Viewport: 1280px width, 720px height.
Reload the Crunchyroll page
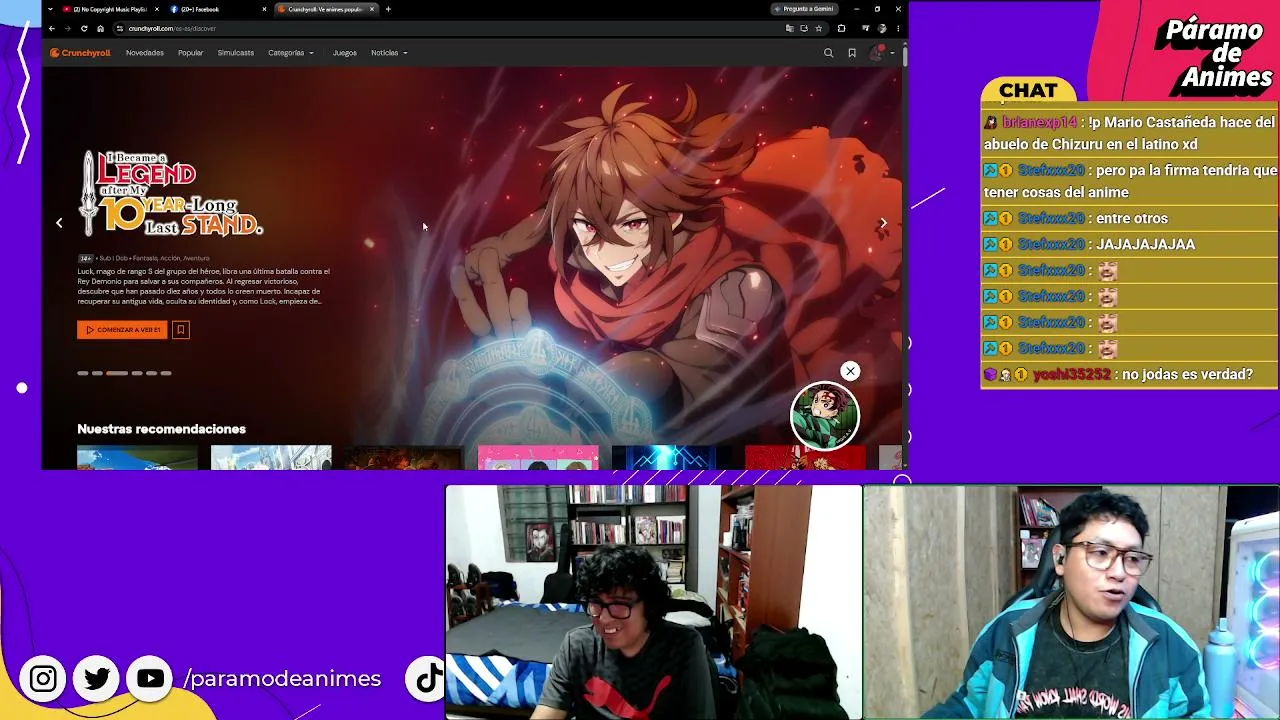point(84,28)
